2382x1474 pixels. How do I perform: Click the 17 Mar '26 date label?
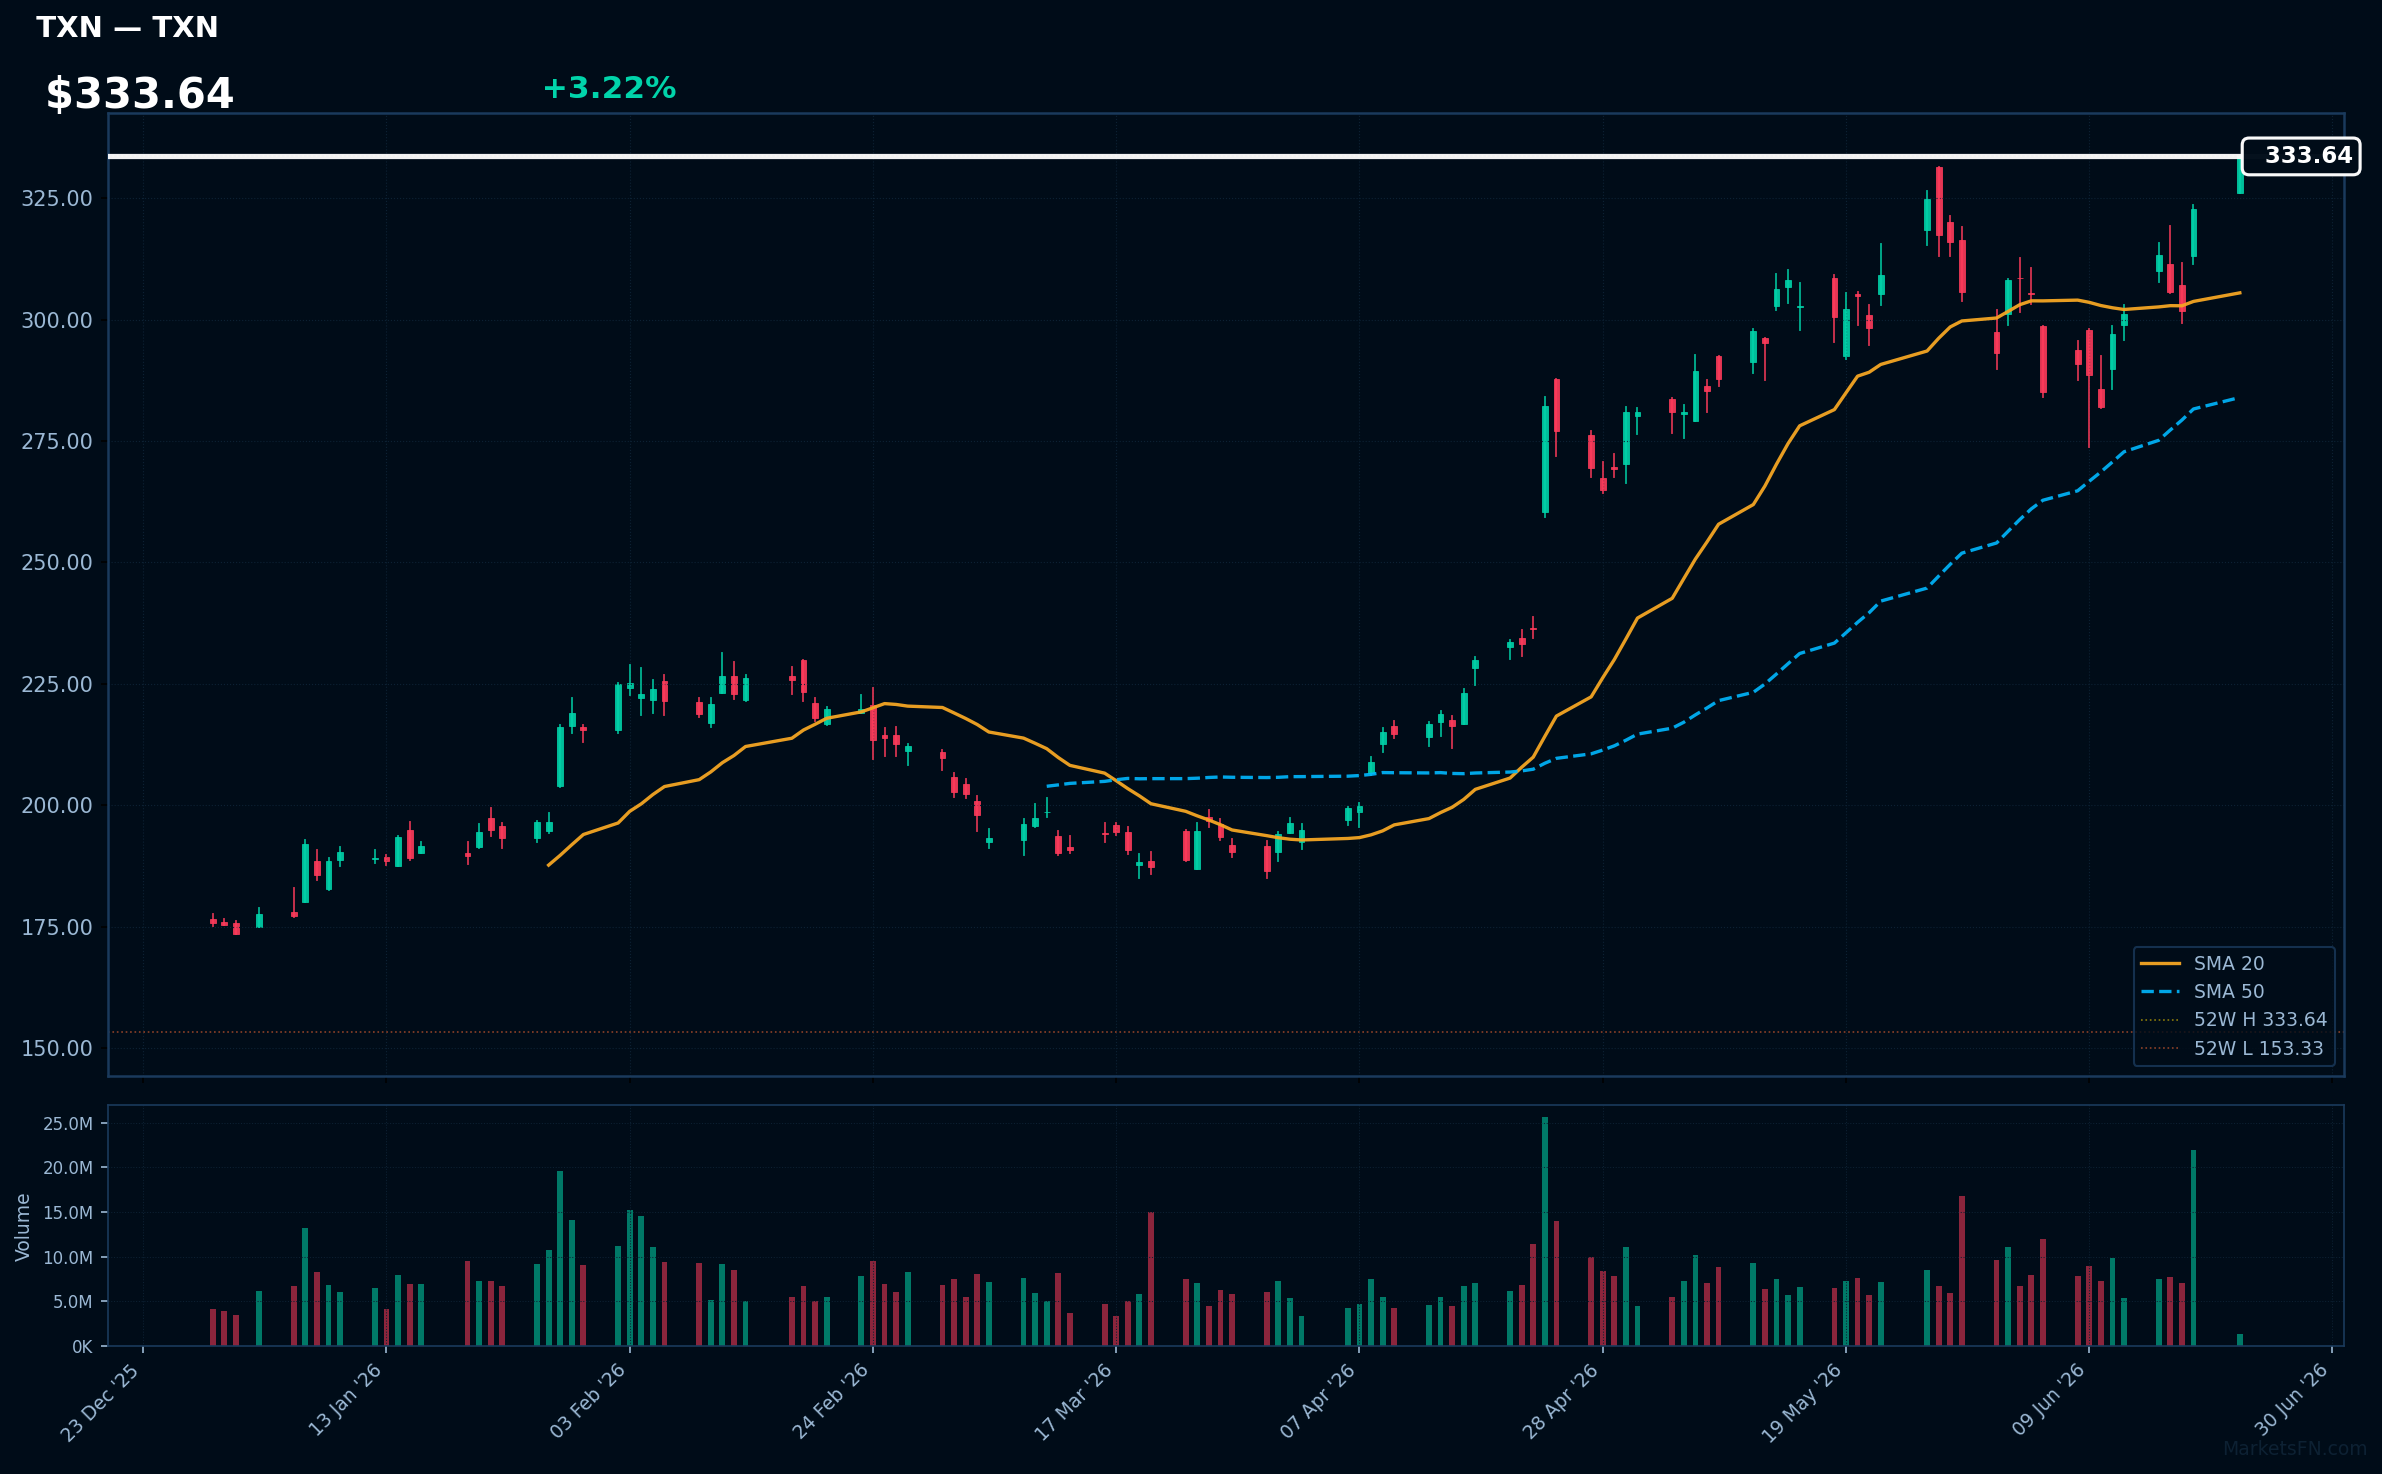pos(1074,1402)
